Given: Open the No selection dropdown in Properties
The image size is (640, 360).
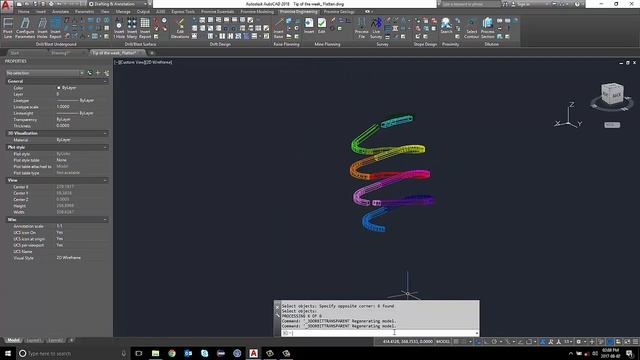Looking at the screenshot, I should [x=44, y=73].
